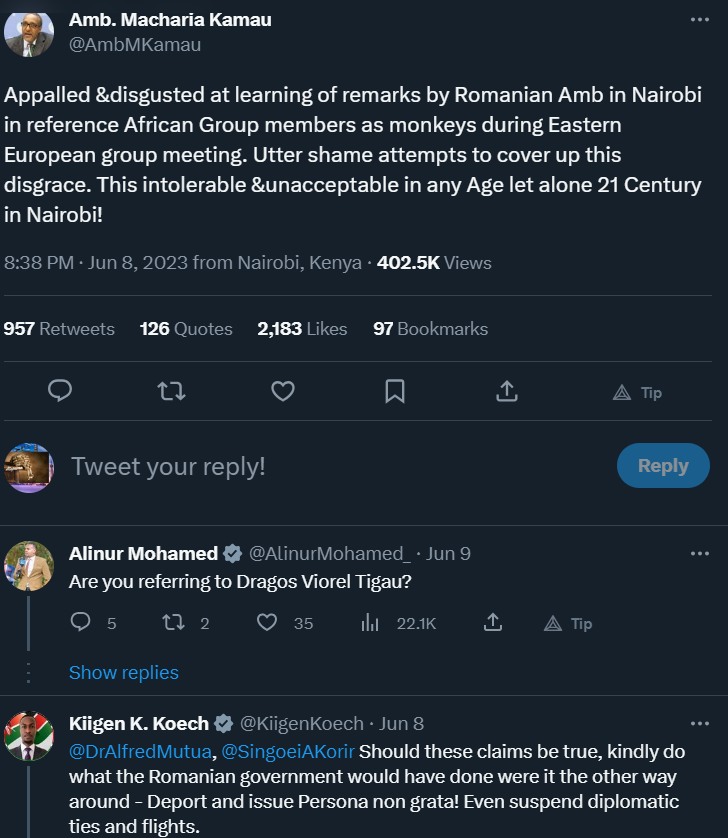Like Alinur Mohamed's reply
This screenshot has width=728, height=838.
point(267,623)
